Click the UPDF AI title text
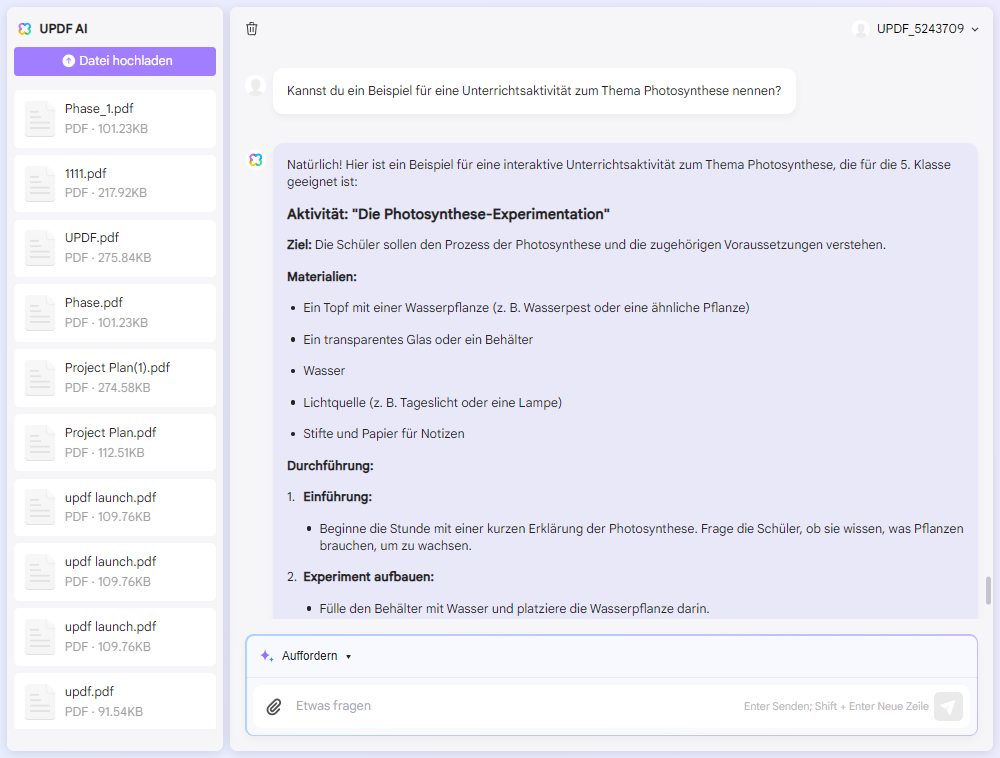The height and width of the screenshot is (758, 1000). click(63, 29)
